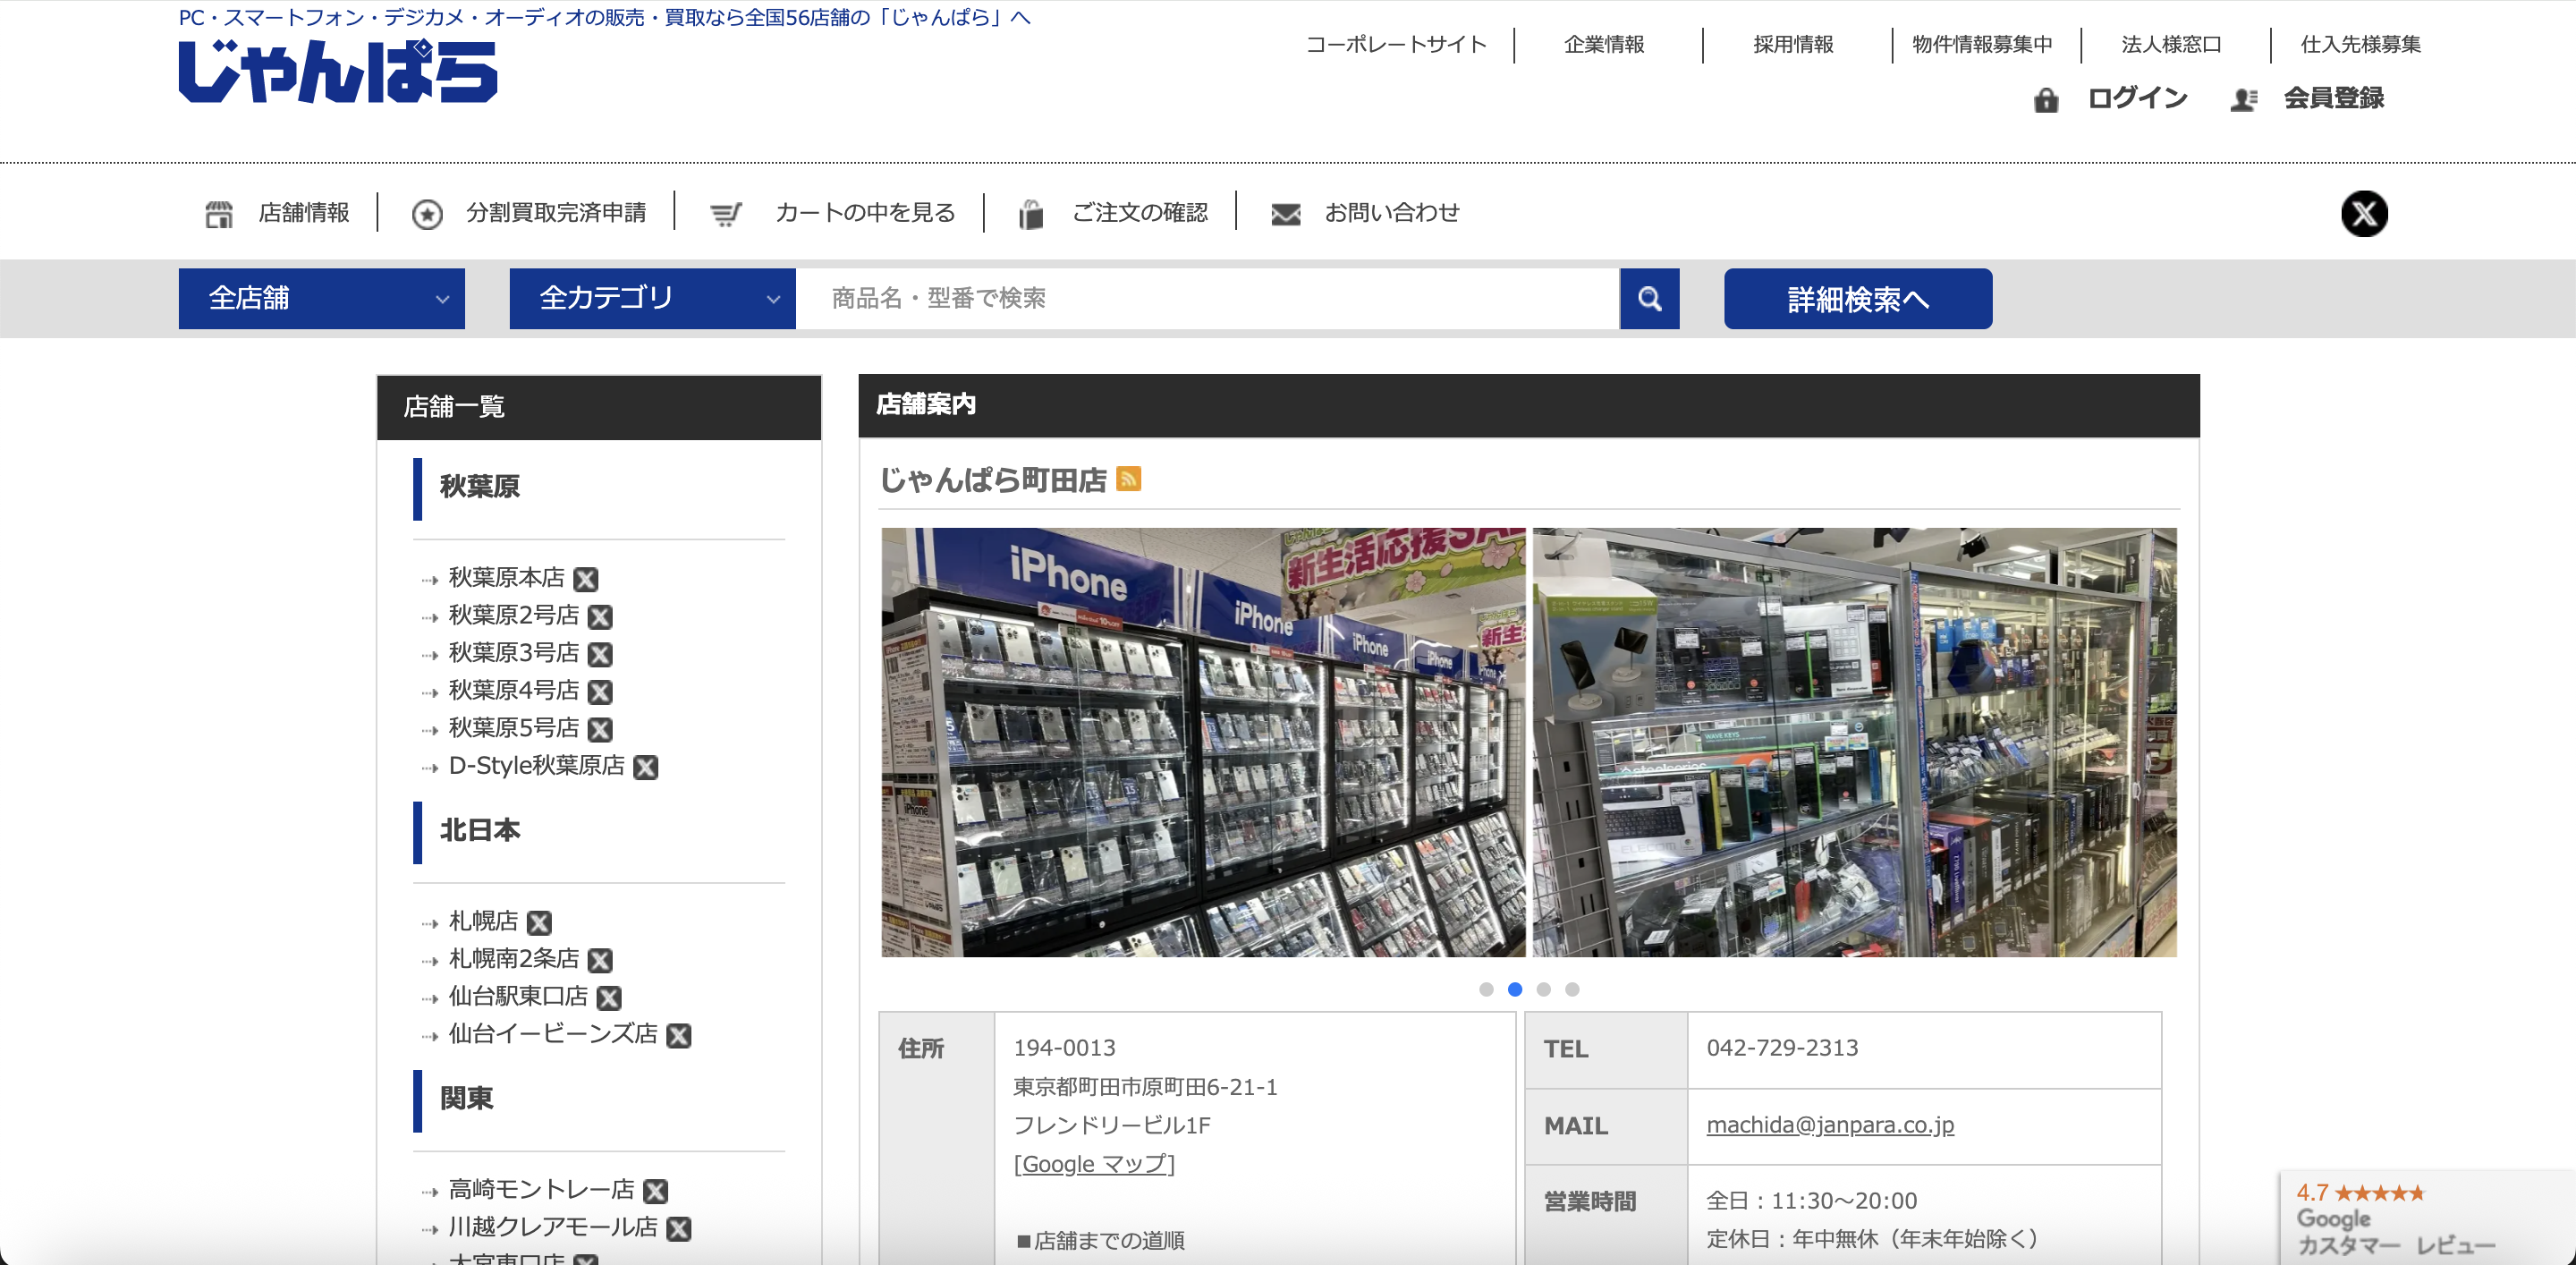Click the top tagline link about 全国56店舗
This screenshot has width=2576, height=1265.
(604, 17)
